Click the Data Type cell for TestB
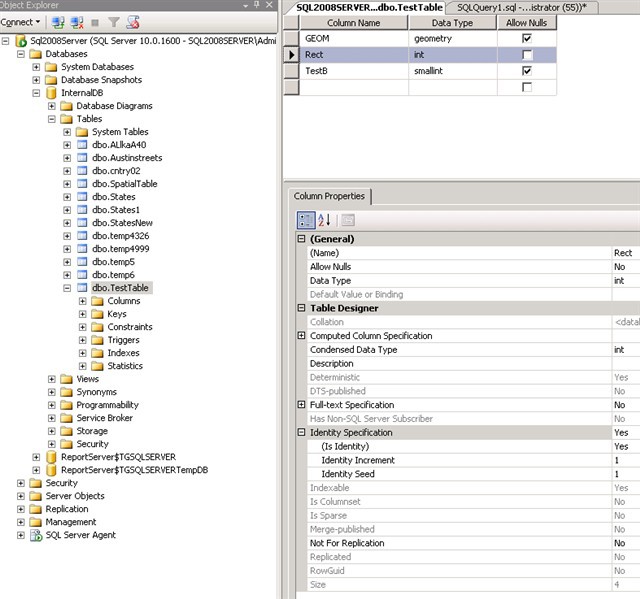 tap(451, 72)
